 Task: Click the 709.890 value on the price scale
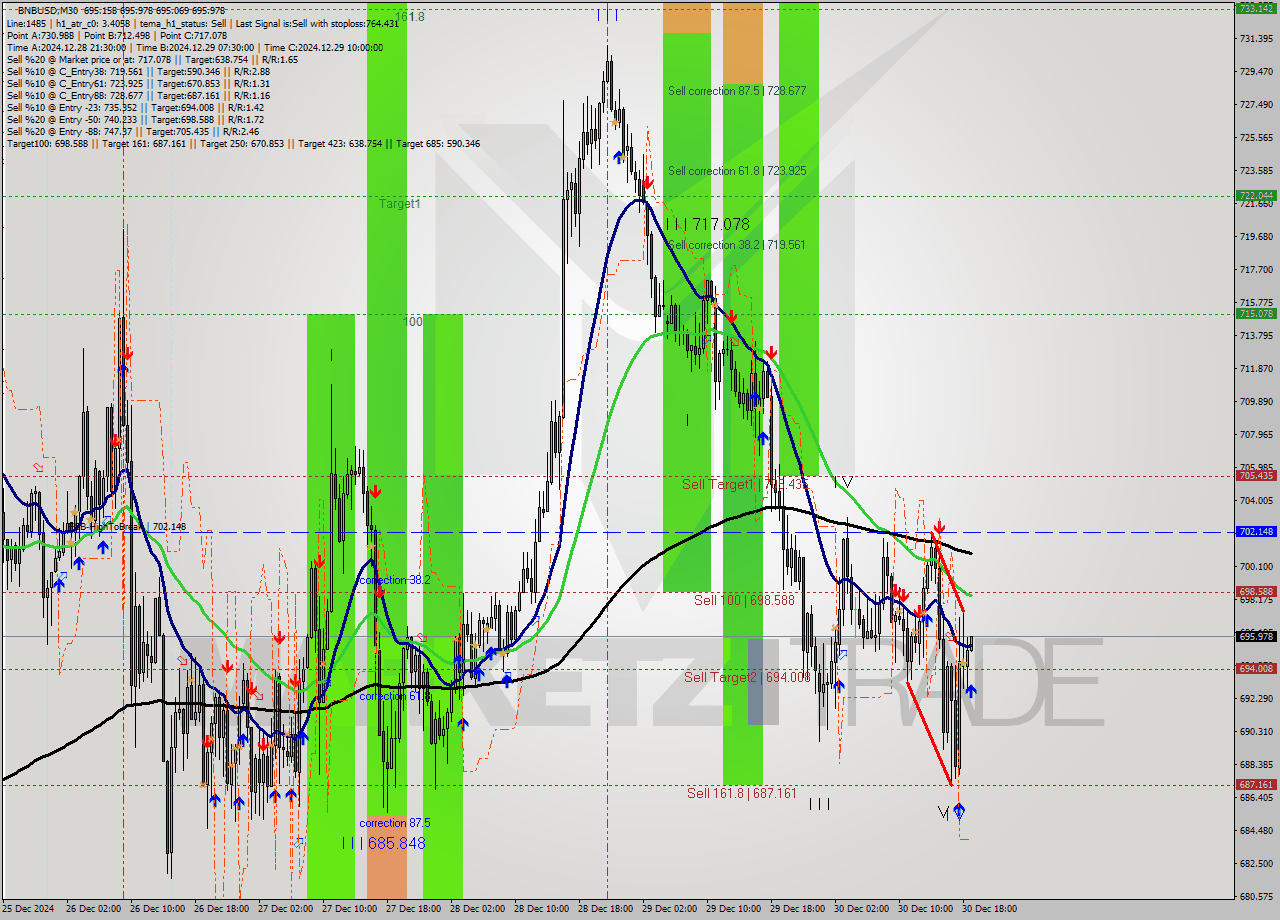(x=1256, y=401)
